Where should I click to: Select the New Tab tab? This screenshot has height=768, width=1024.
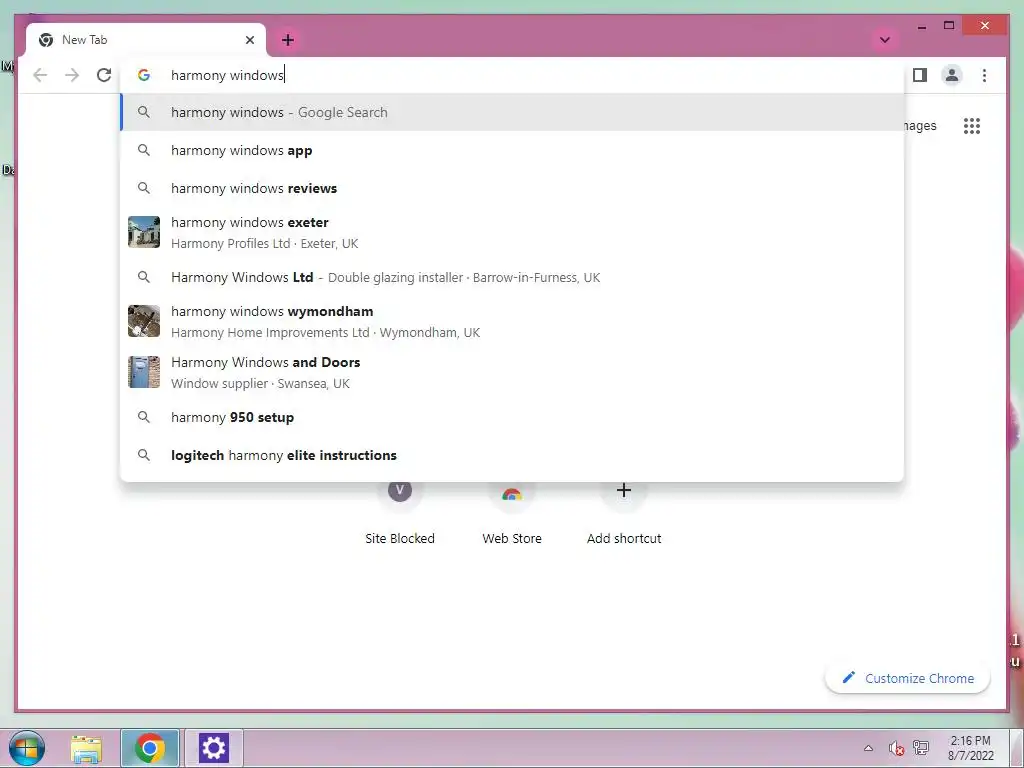pyautogui.click(x=146, y=40)
